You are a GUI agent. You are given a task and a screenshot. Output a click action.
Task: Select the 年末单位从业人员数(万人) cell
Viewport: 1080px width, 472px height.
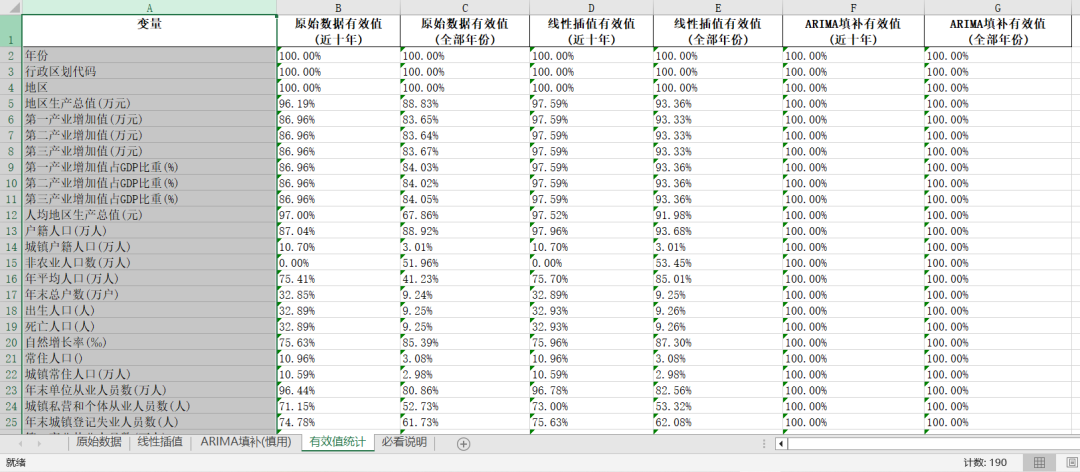tap(149, 390)
